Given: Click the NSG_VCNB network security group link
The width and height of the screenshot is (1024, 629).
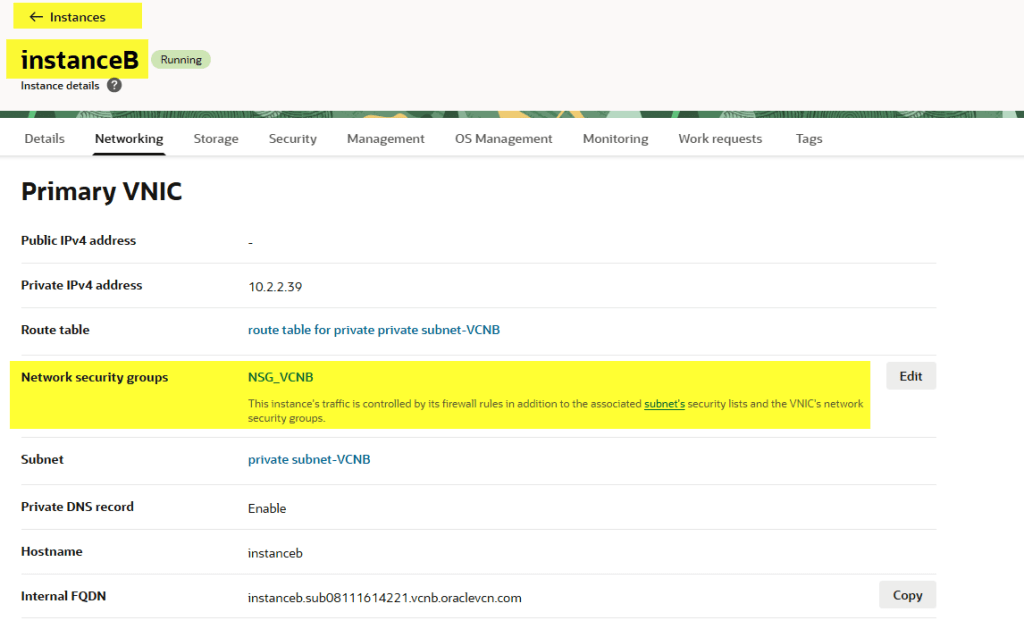Looking at the screenshot, I should 280,377.
